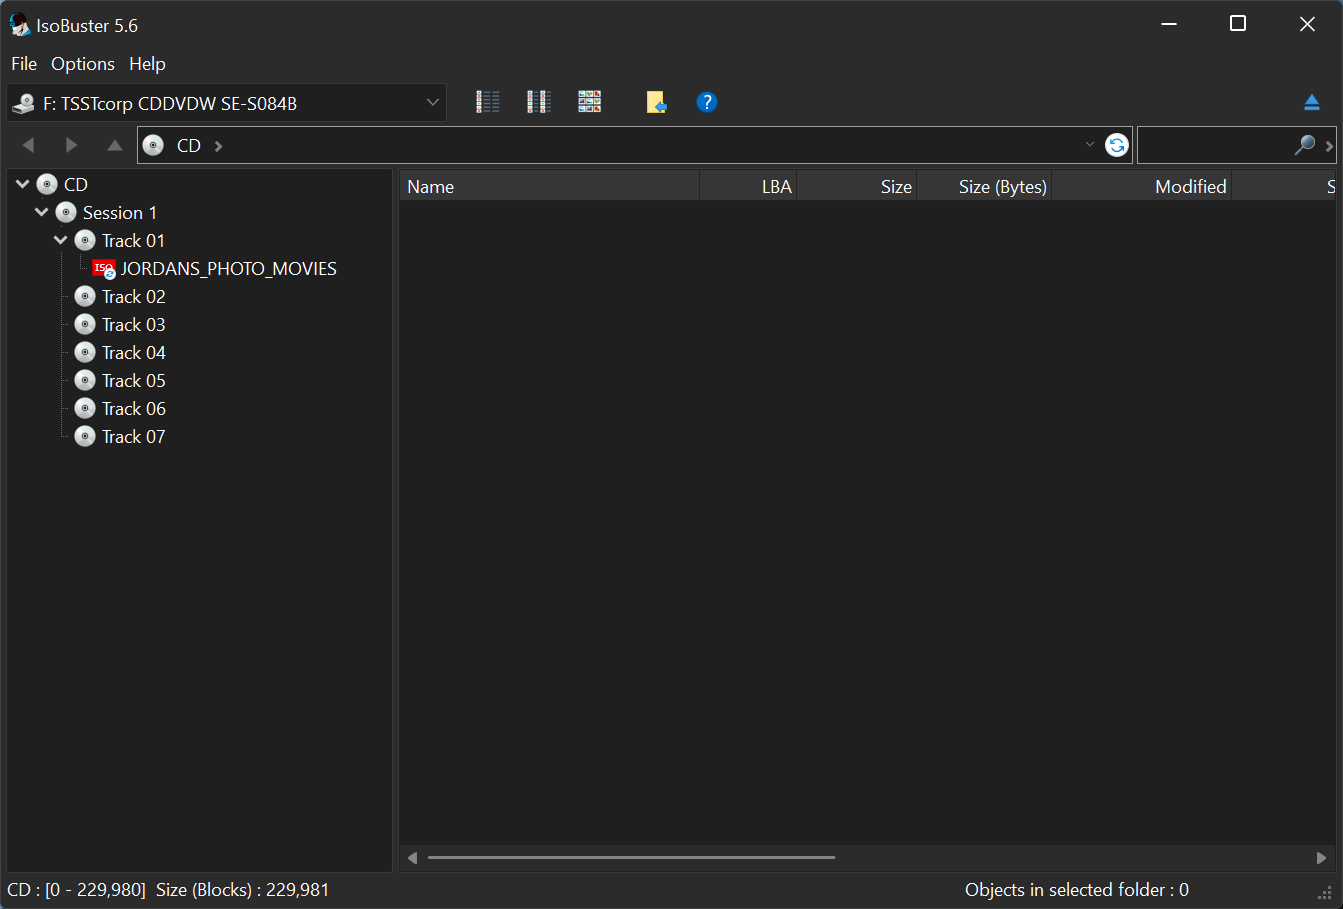This screenshot has width=1343, height=909.
Task: Click the extract to folder icon
Action: click(657, 101)
